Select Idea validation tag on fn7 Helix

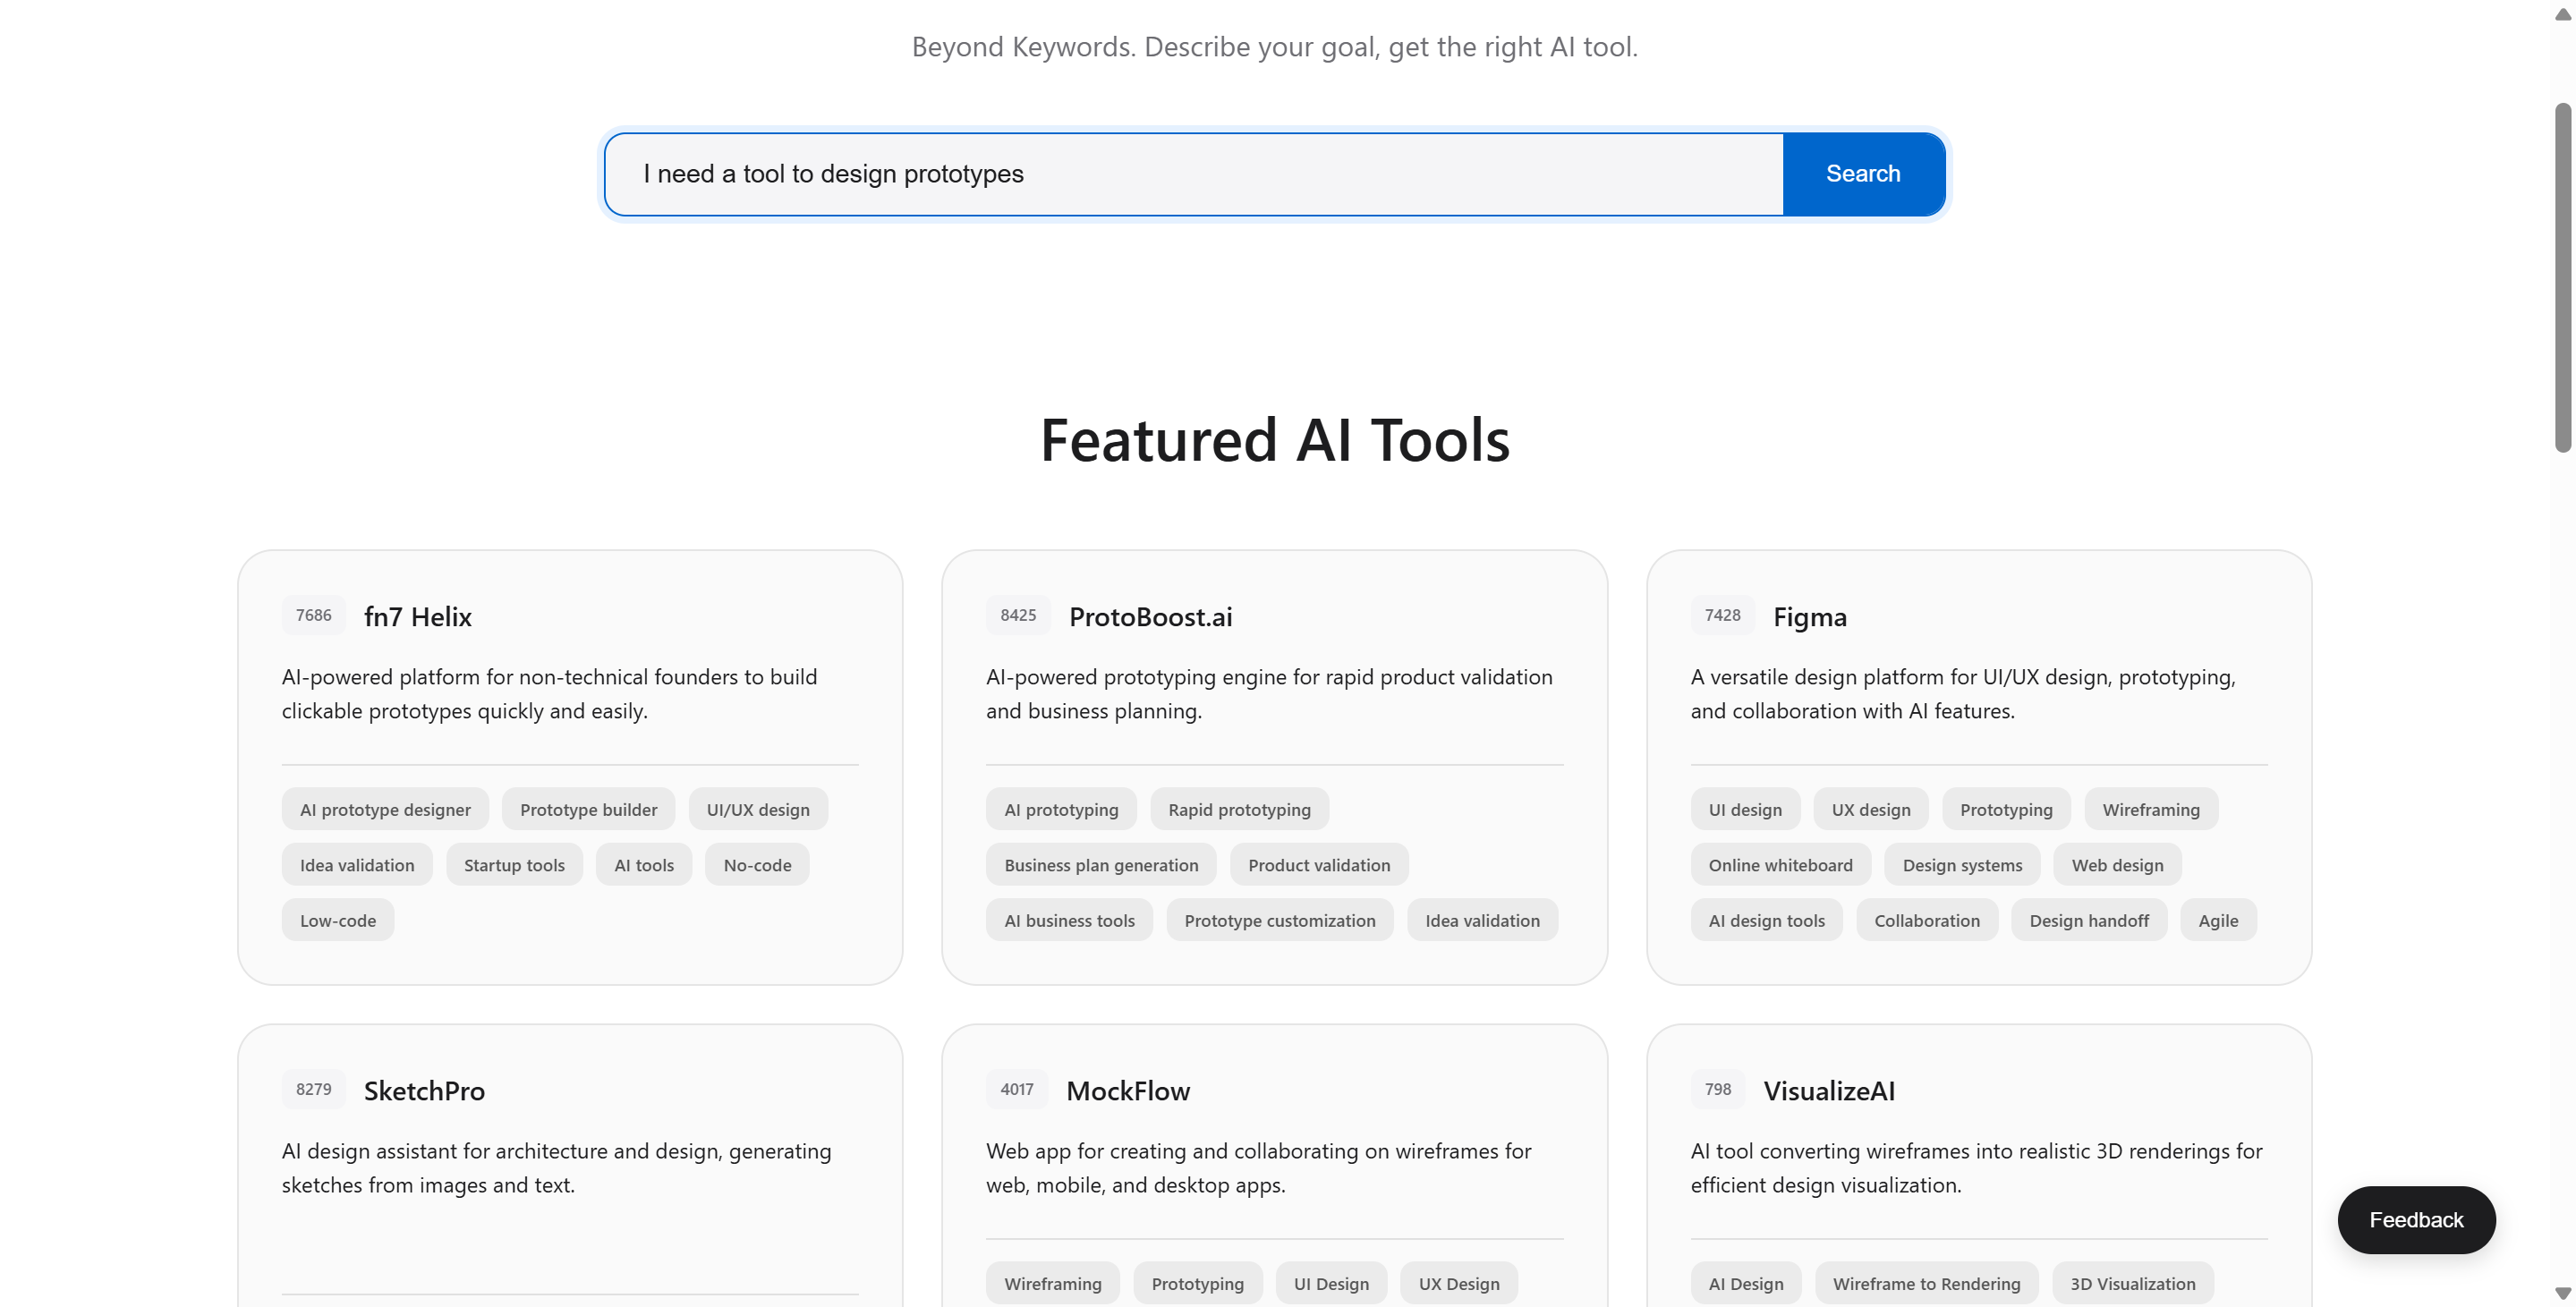tap(357, 865)
